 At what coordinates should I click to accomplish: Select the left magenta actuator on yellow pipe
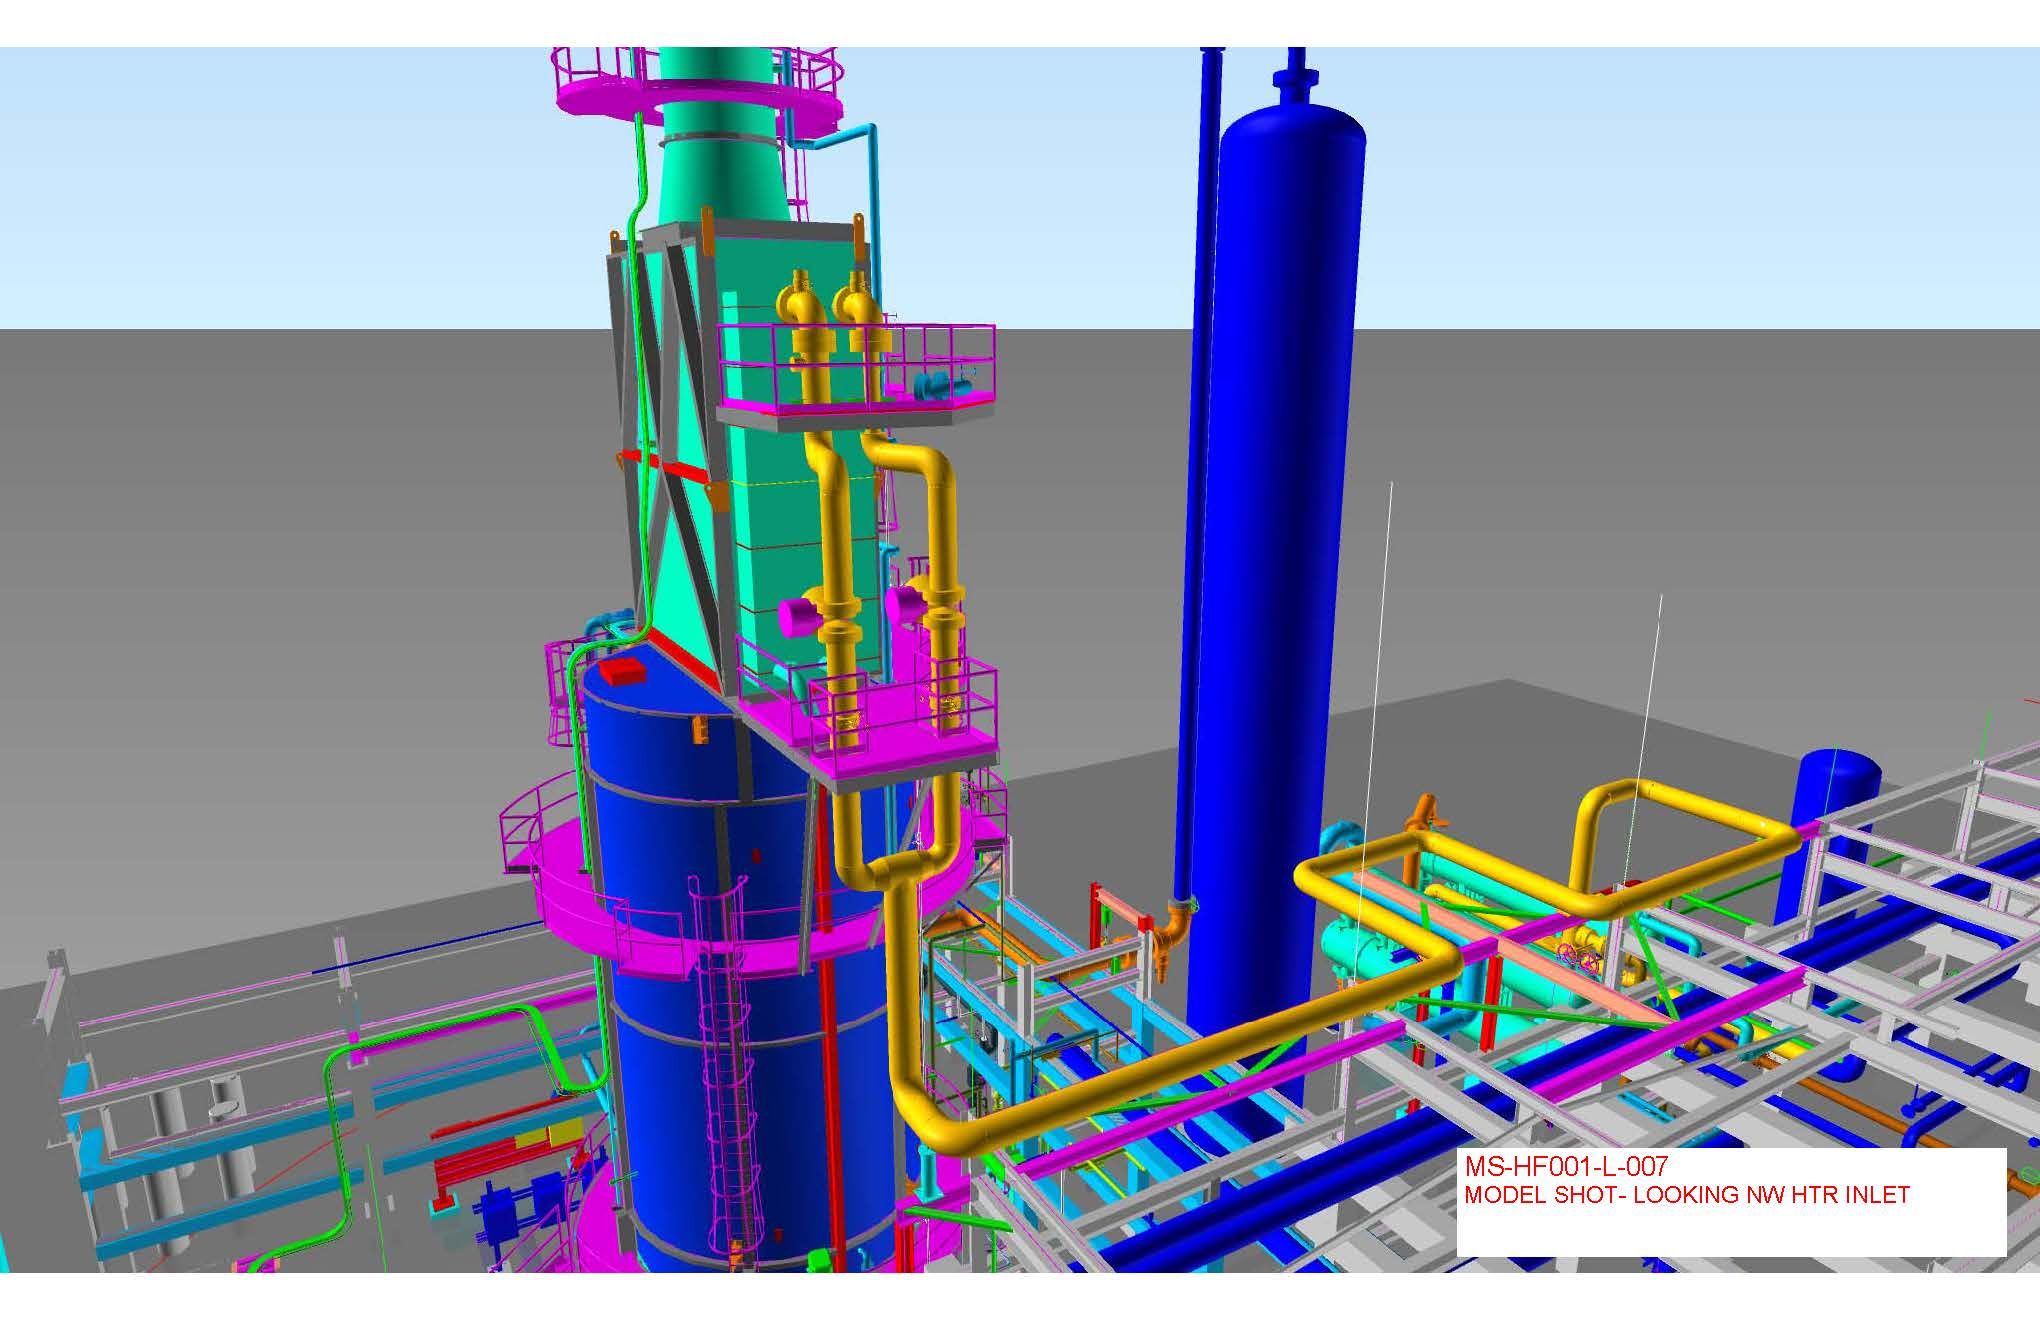point(797,615)
